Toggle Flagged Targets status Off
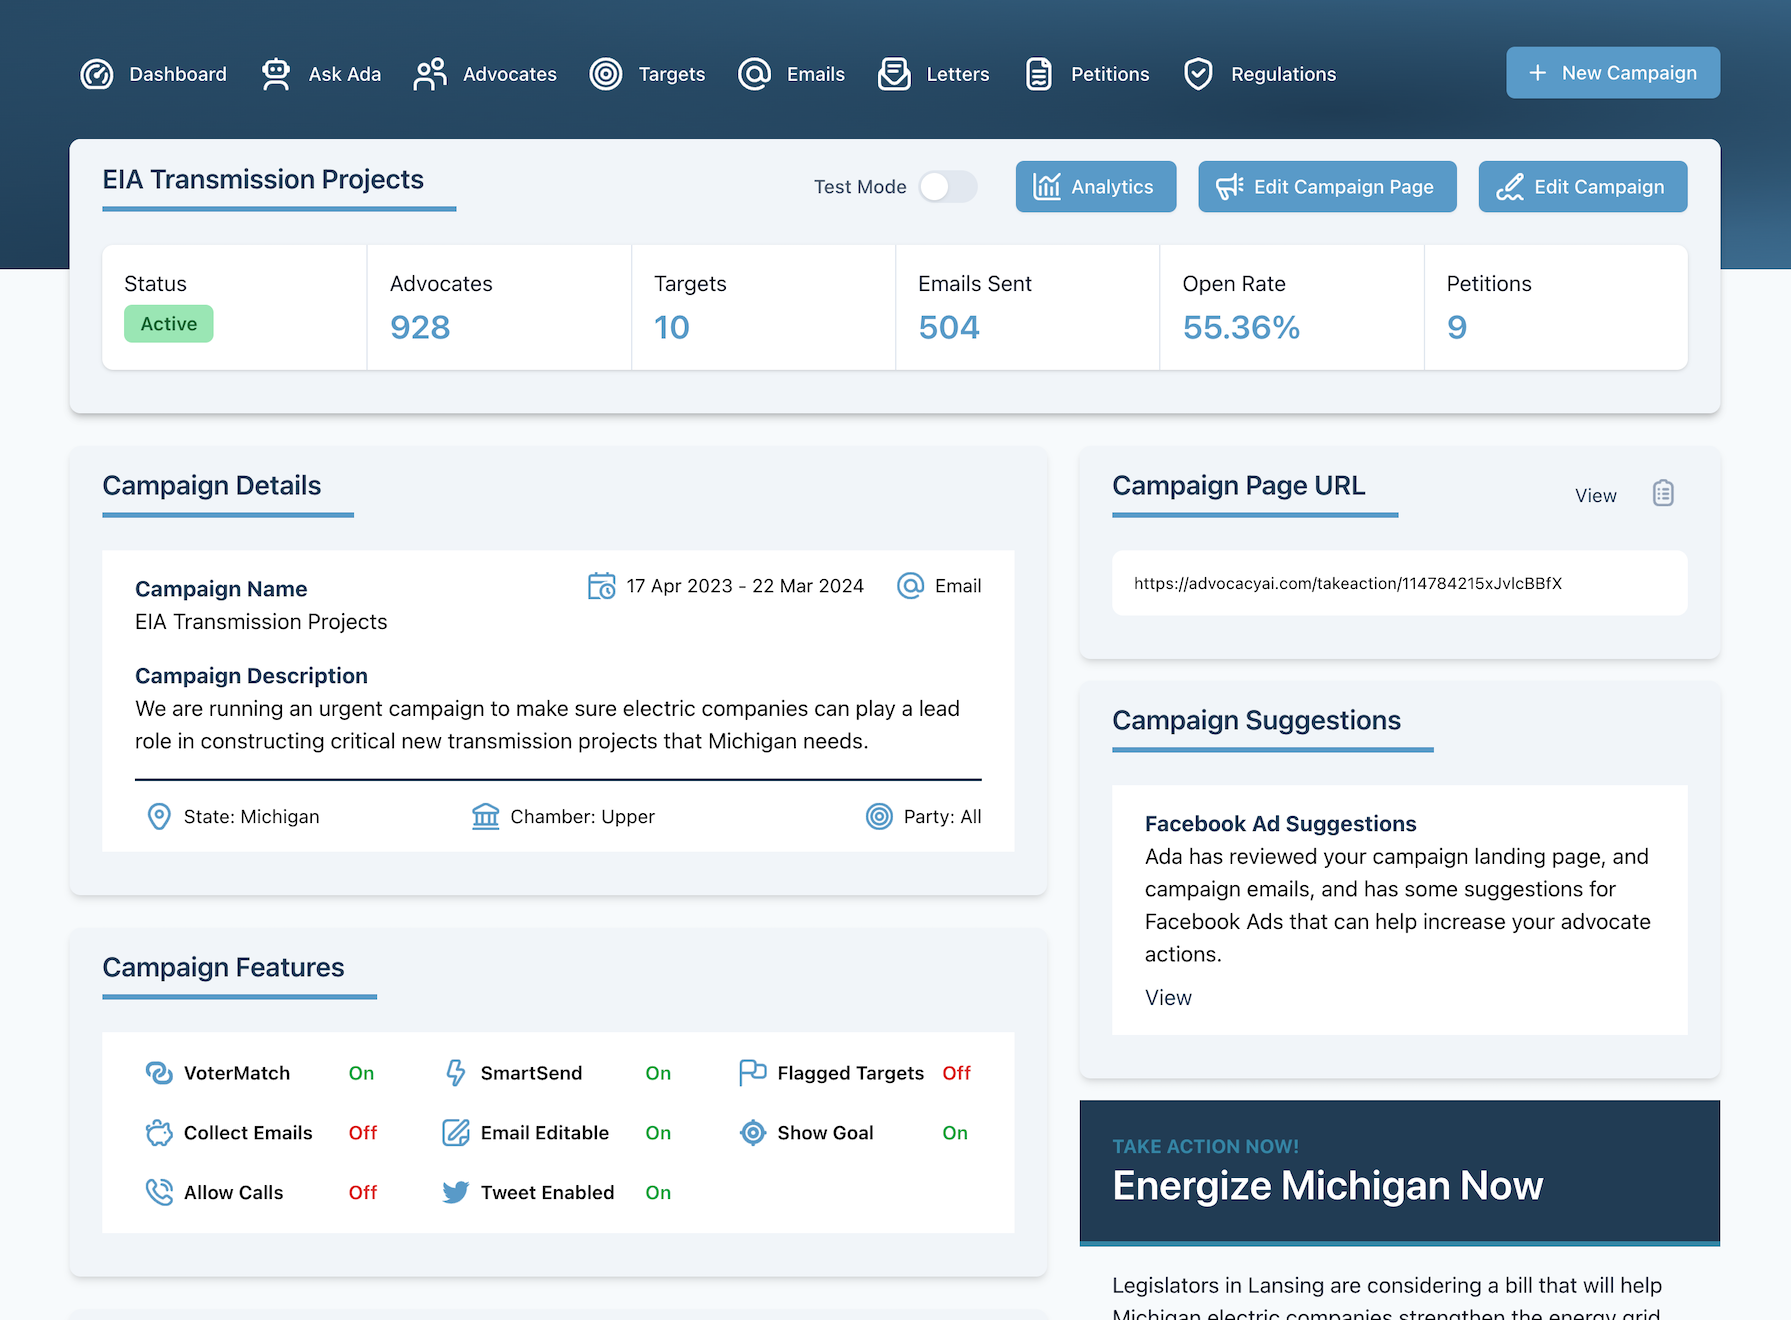Viewport: 1791px width, 1320px height. (956, 1073)
